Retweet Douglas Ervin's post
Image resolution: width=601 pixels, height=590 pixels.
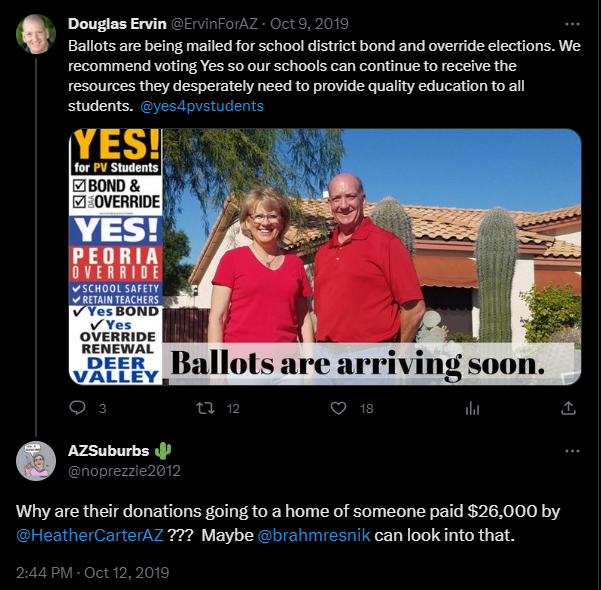tap(205, 408)
